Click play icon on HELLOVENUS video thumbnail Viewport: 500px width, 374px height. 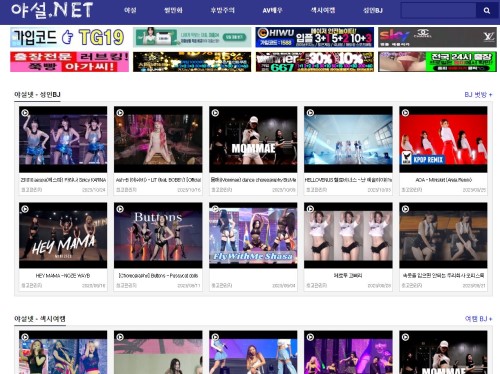[310, 113]
